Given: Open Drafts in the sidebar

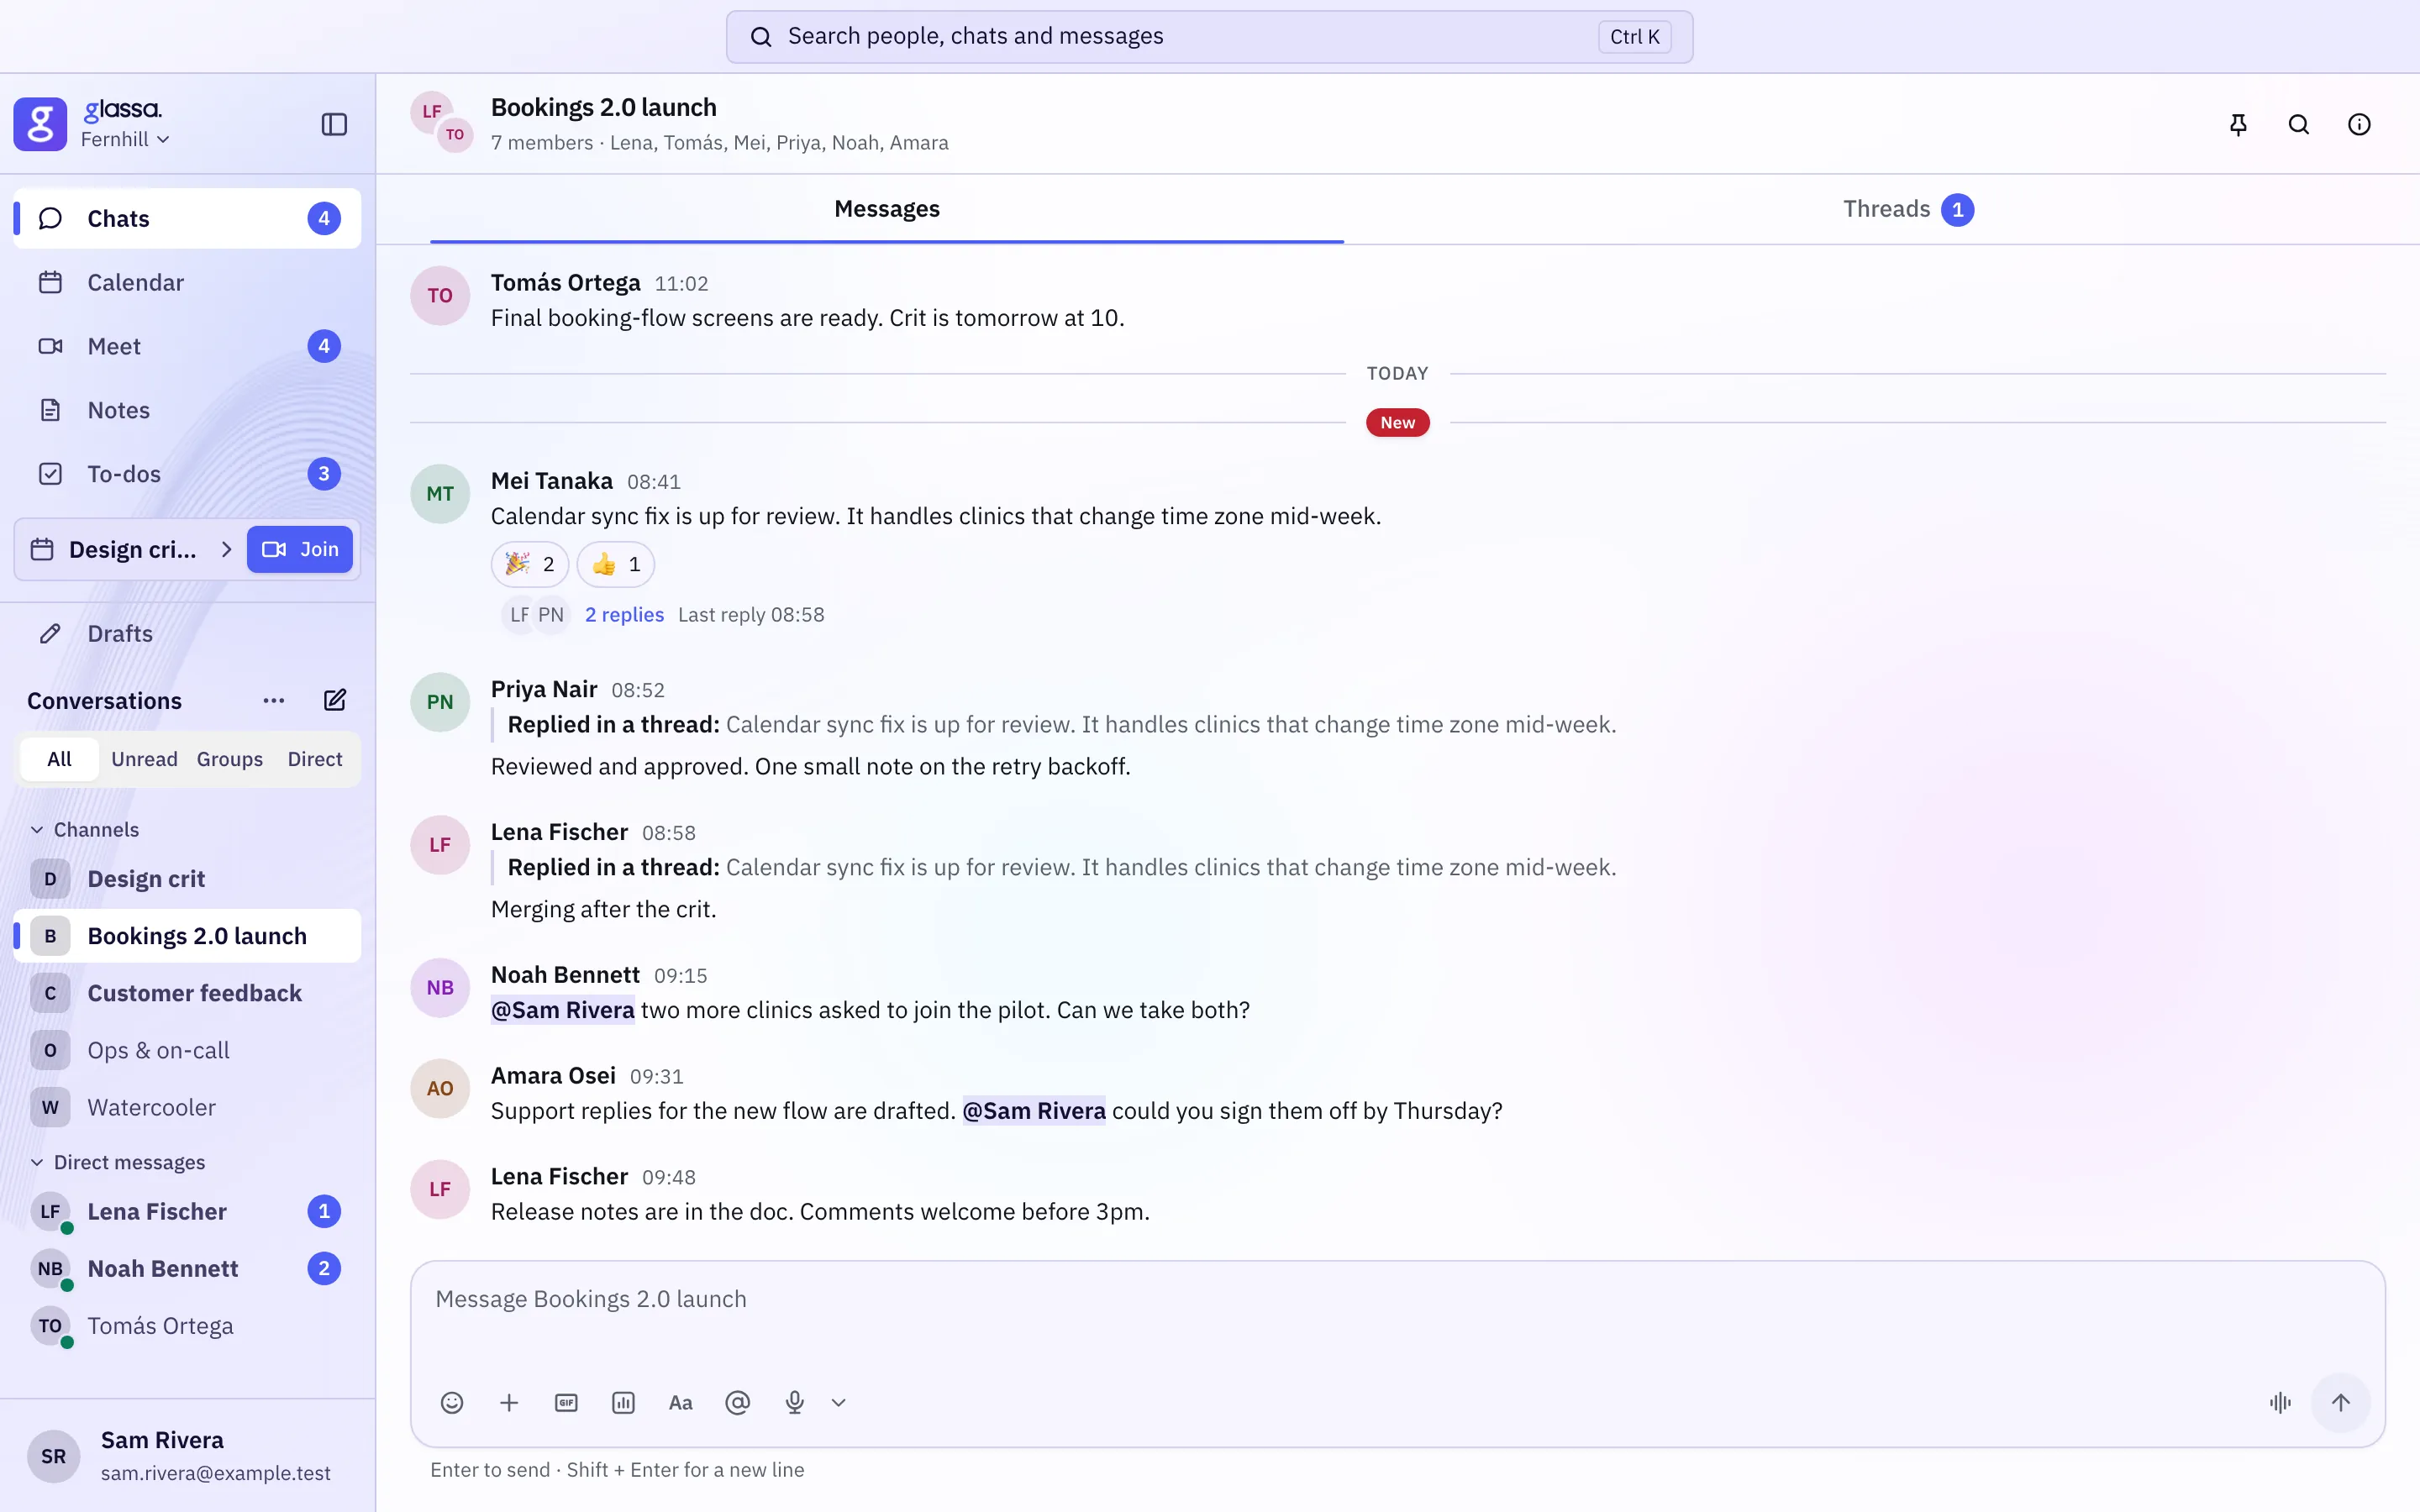Looking at the screenshot, I should pos(187,633).
